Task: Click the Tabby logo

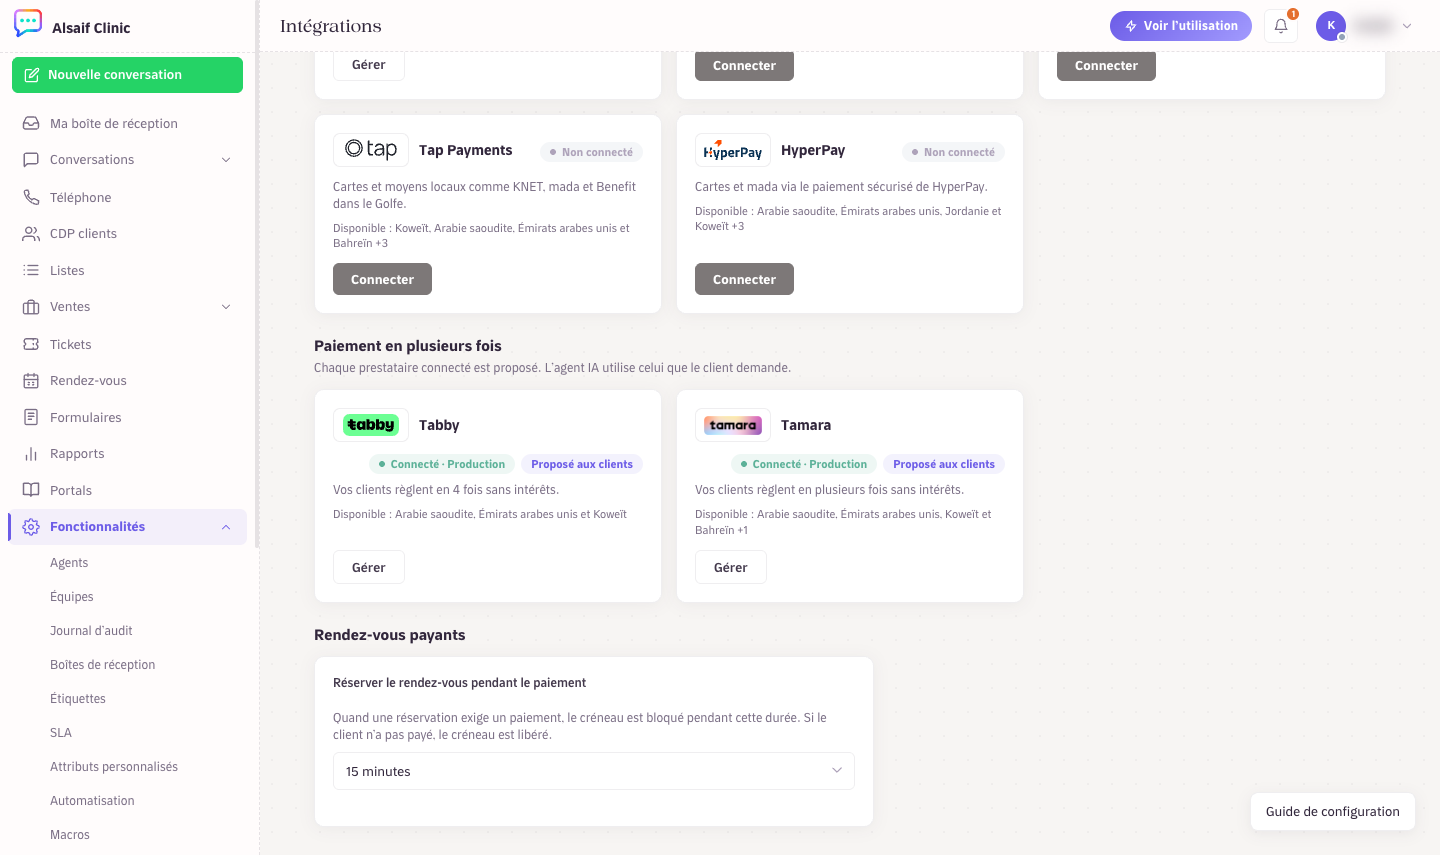Action: point(371,425)
